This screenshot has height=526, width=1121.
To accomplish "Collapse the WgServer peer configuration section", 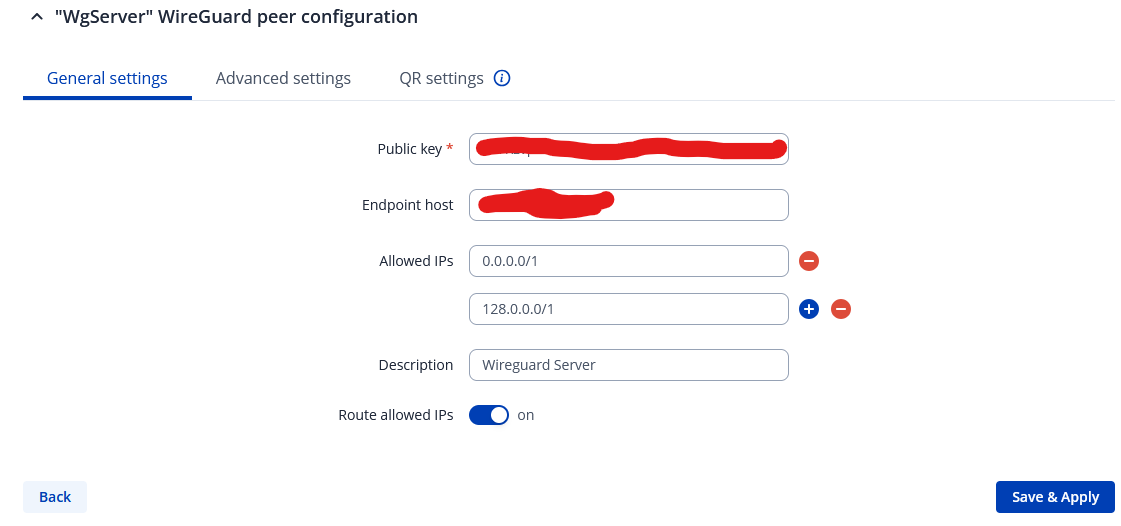I will point(37,17).
